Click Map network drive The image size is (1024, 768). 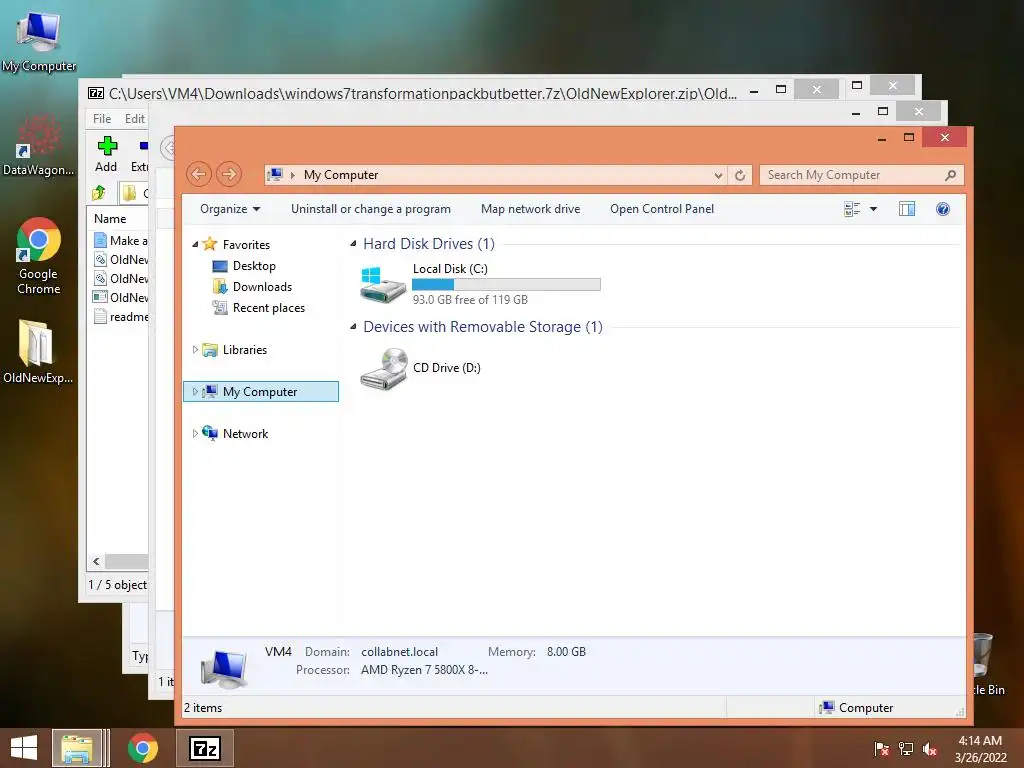pos(530,209)
